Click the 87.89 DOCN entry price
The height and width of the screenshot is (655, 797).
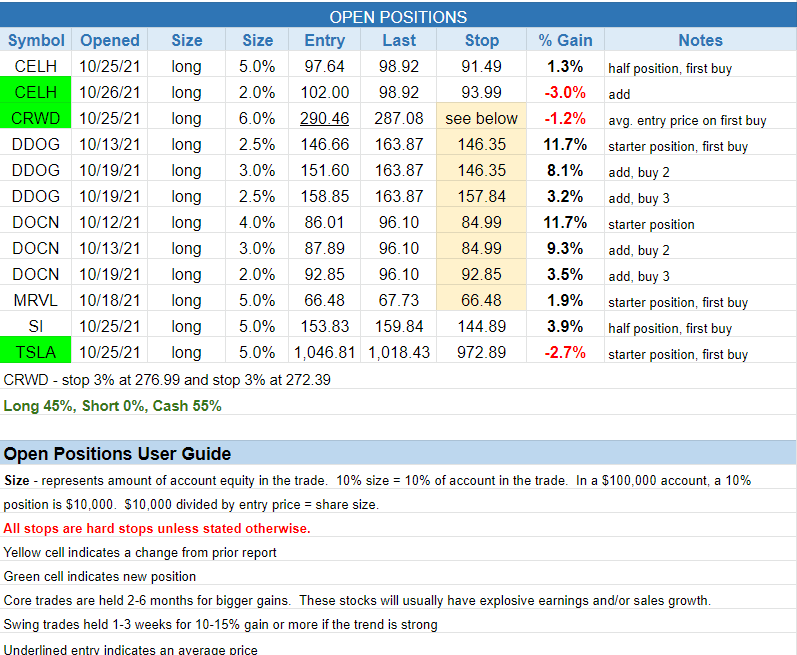coord(324,248)
